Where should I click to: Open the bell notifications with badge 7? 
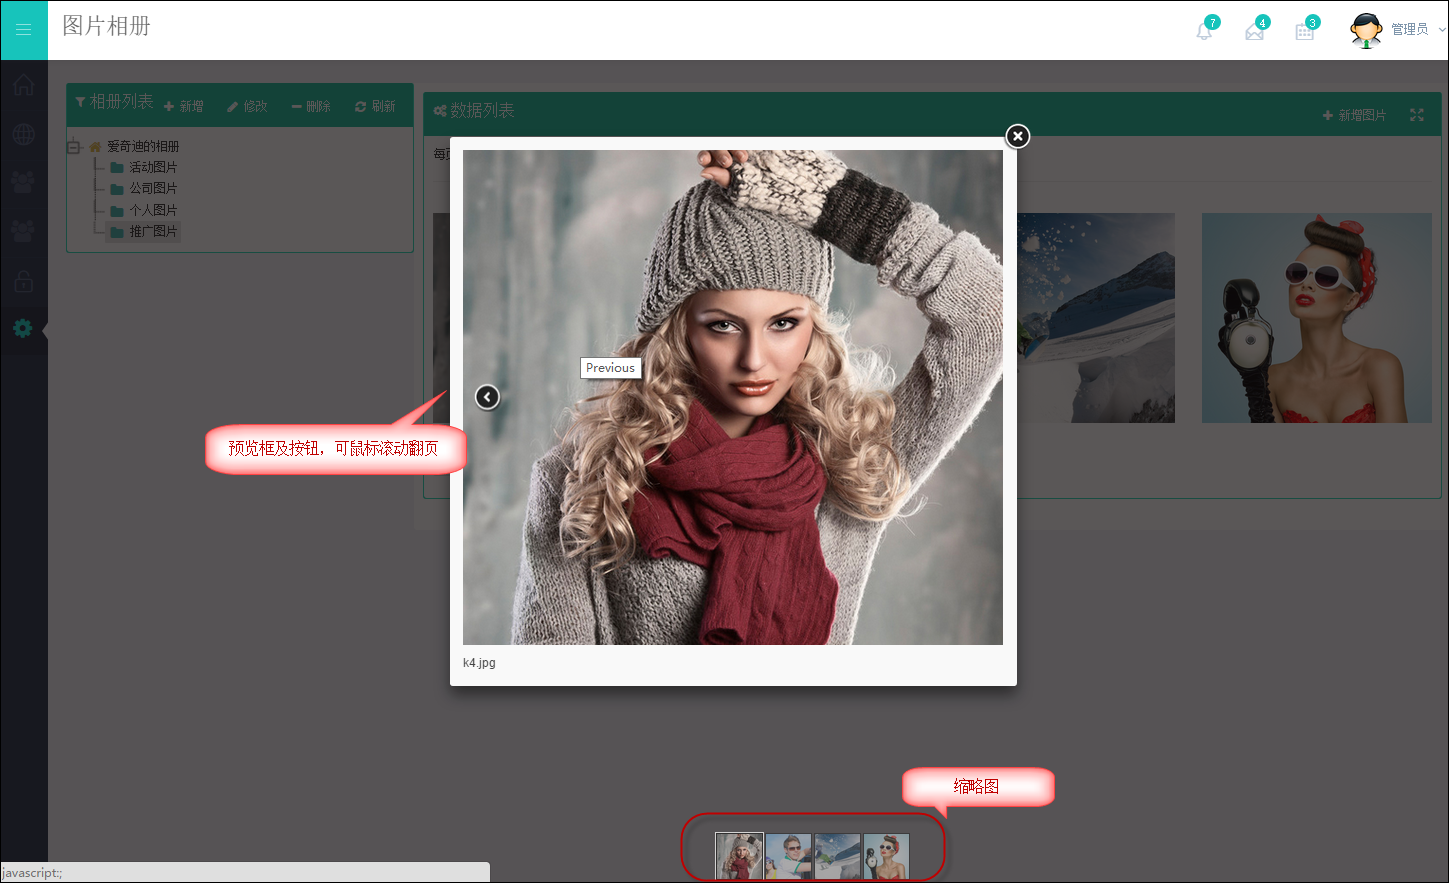tap(1205, 30)
